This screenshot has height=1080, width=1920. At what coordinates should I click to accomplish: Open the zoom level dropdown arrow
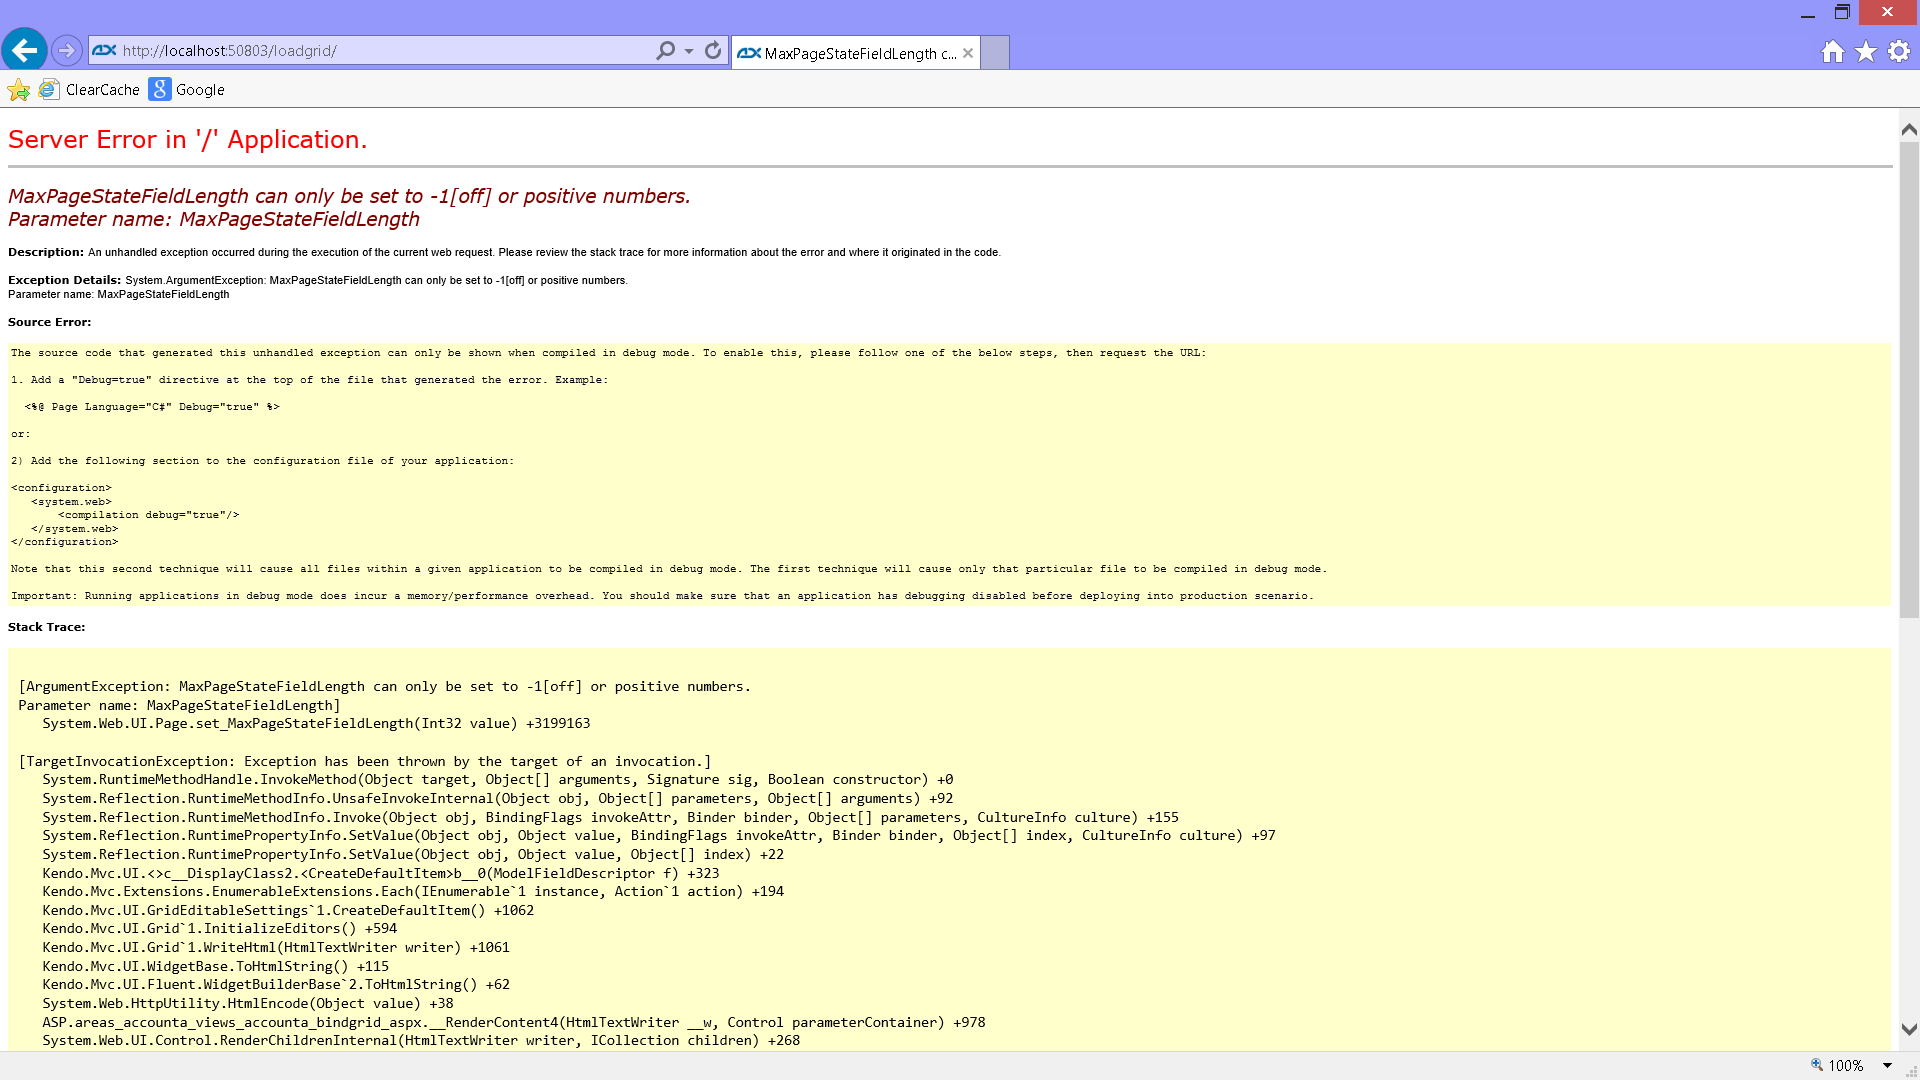pos(1887,1066)
